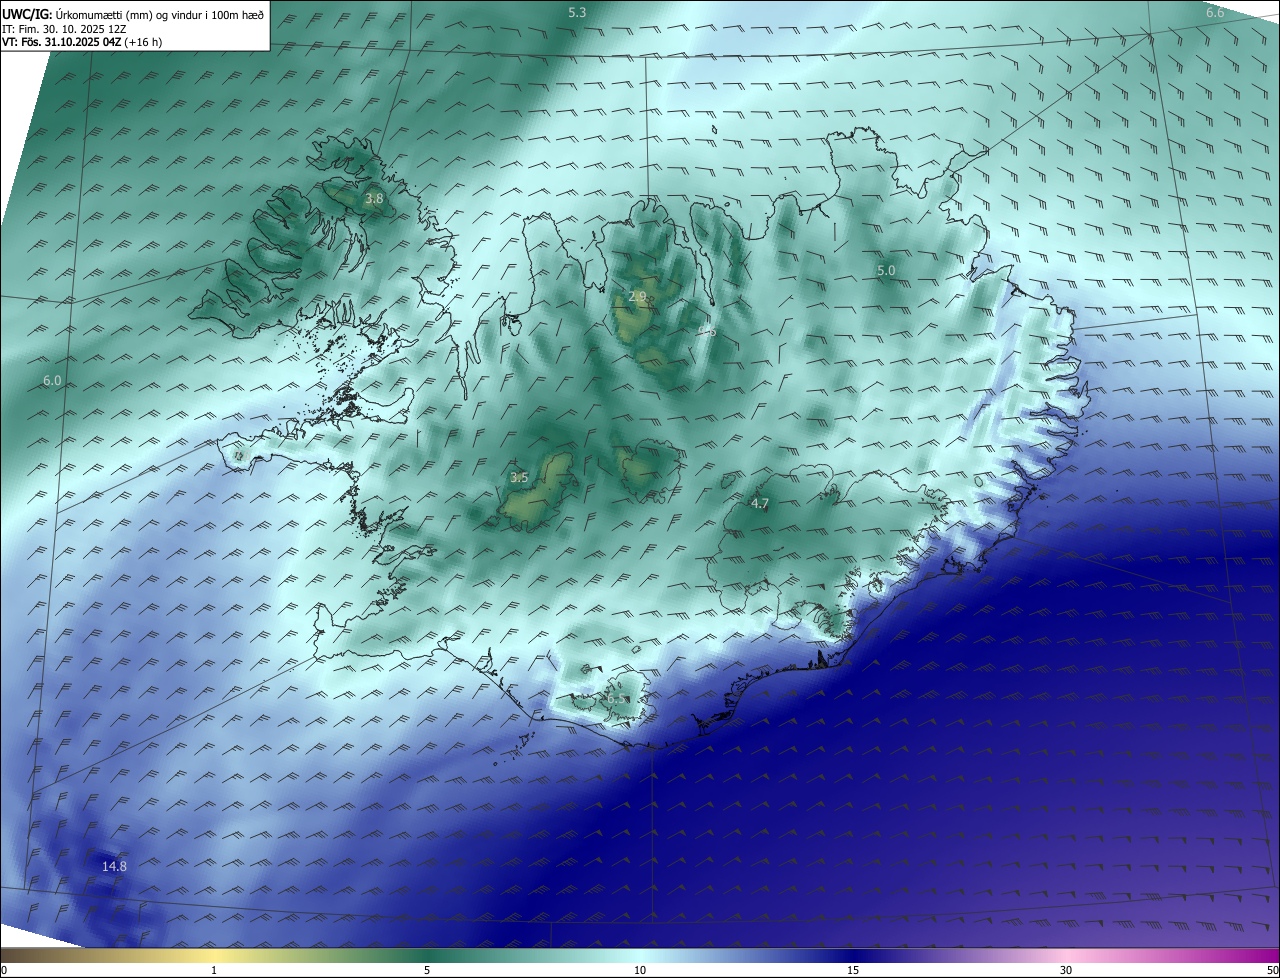
Task: Click the colour bar tick label '5'
Action: tap(427, 970)
